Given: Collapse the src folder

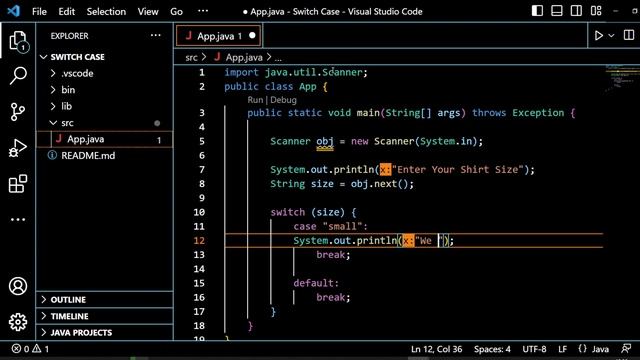Looking at the screenshot, I should pos(67,123).
